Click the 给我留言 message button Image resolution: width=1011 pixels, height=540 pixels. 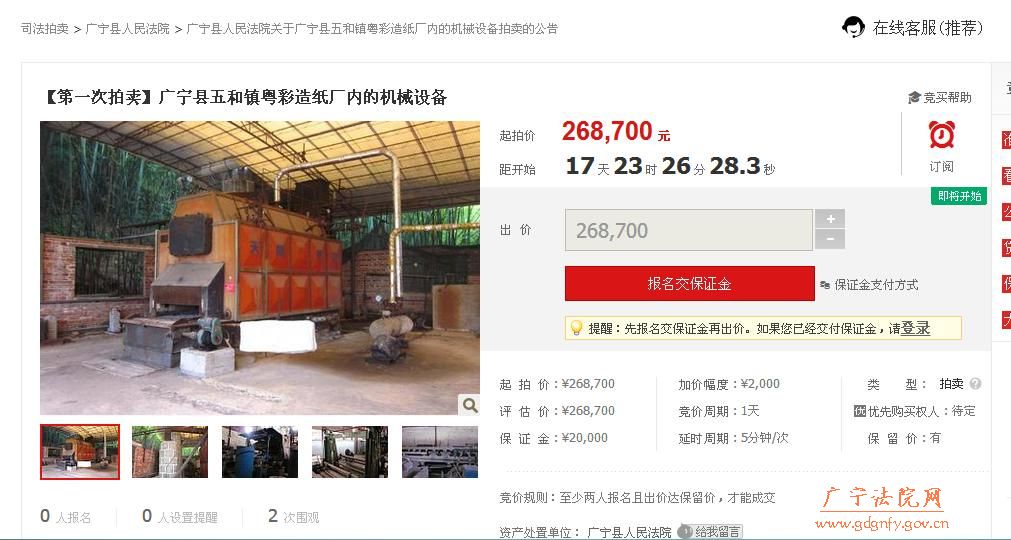tap(710, 532)
